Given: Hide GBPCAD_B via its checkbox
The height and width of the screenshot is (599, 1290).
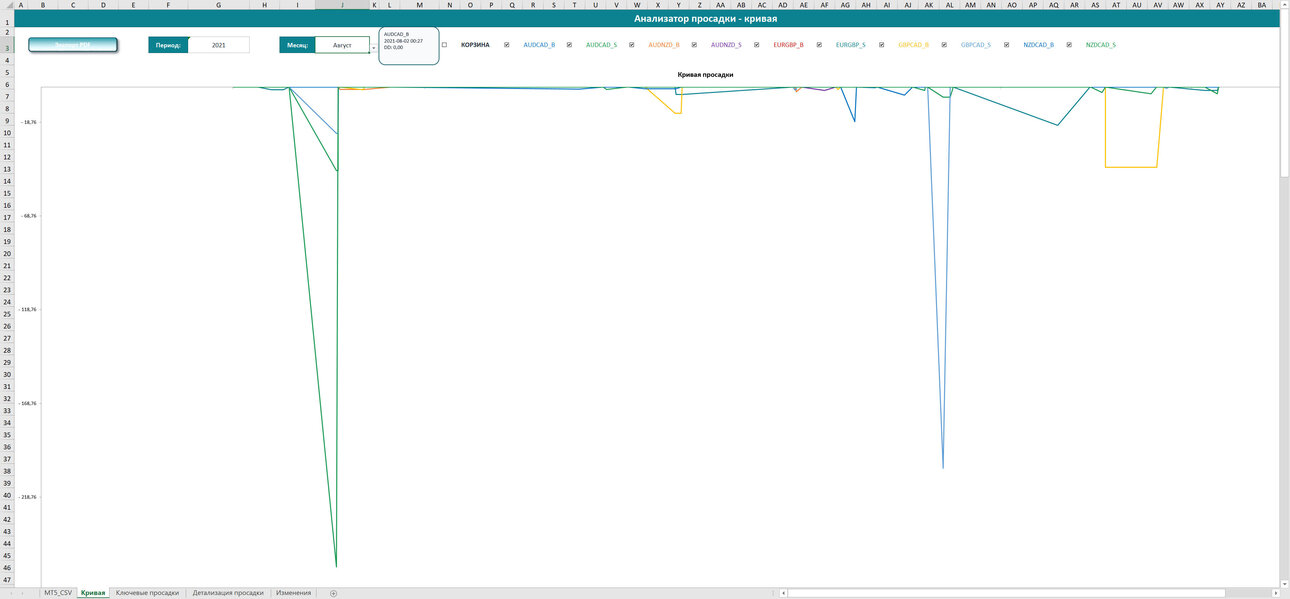Looking at the screenshot, I should pos(882,45).
